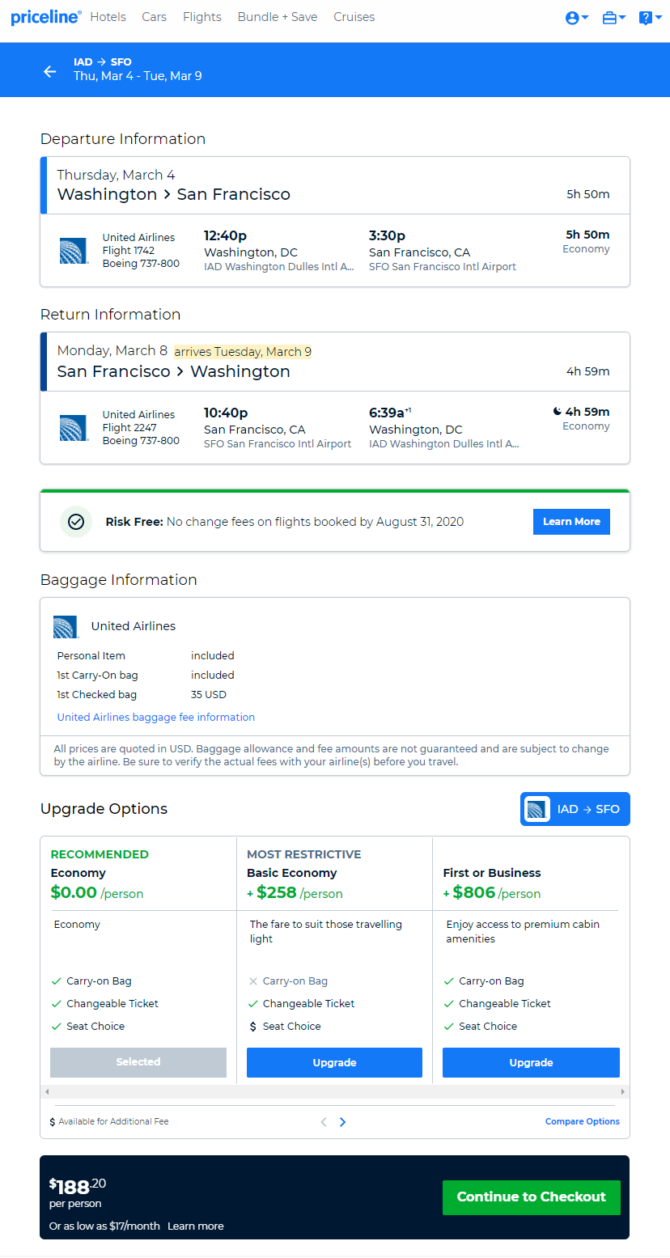Open Compare Options link
The image size is (670, 1258).
(582, 1122)
